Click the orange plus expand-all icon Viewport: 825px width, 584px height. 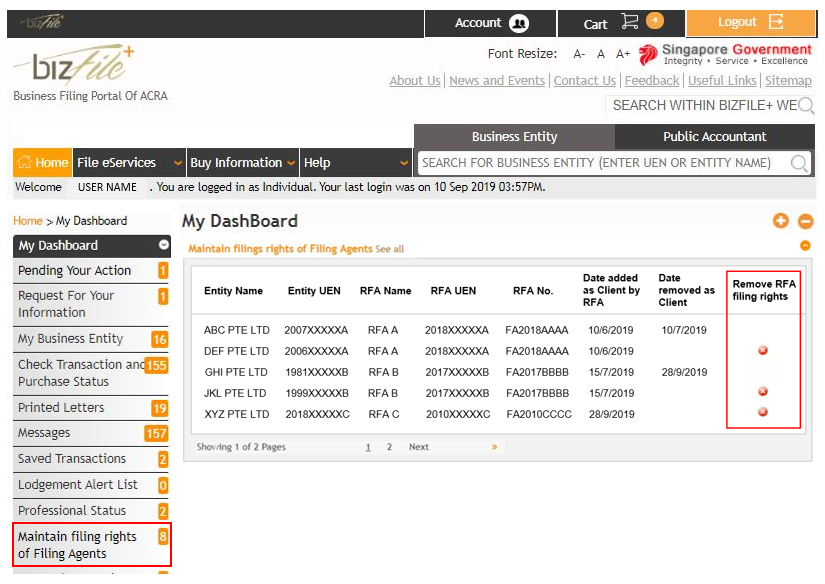click(x=781, y=221)
